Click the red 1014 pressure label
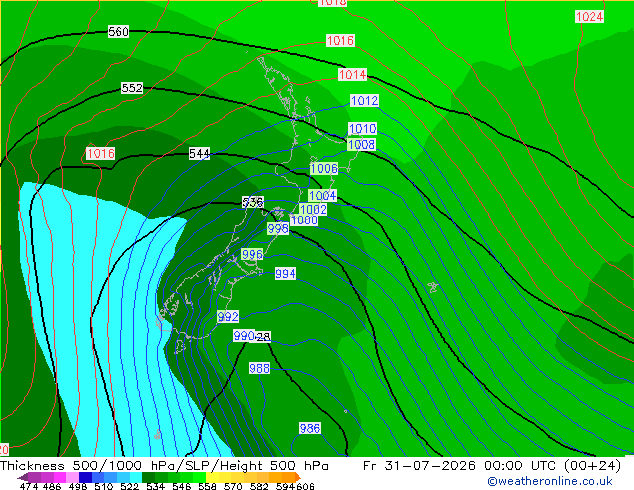The image size is (634, 490). (x=353, y=74)
